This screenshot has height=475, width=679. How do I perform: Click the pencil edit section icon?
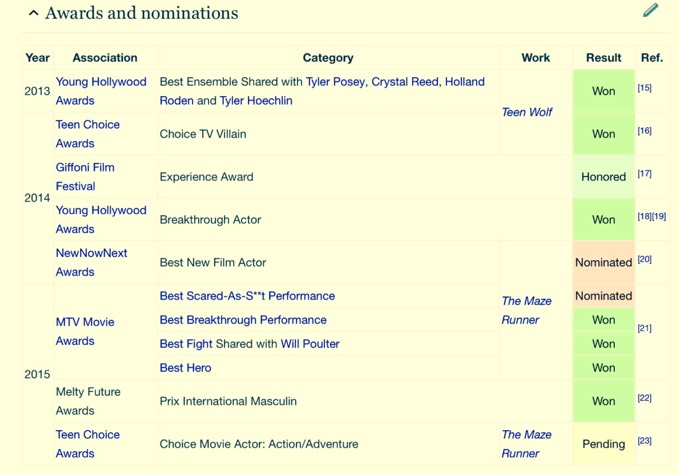[x=650, y=11]
